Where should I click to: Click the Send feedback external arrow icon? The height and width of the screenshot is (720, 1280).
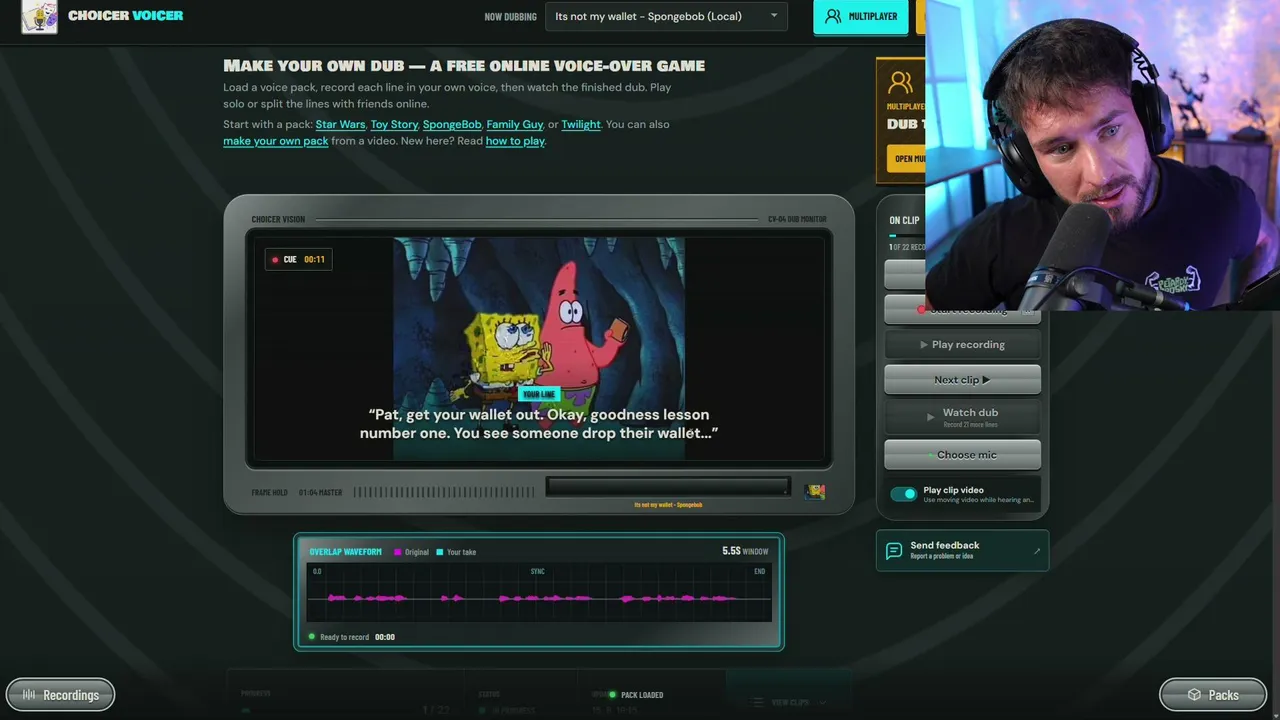1037,550
